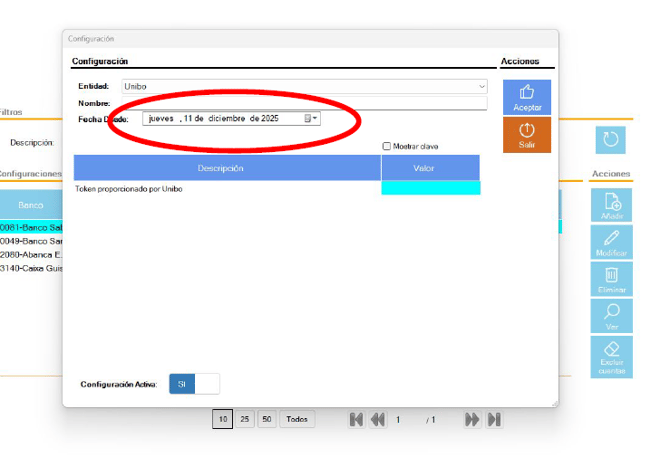Click the Aceptar thumbs-up button
This screenshot has width=670, height=467.
coord(526,97)
